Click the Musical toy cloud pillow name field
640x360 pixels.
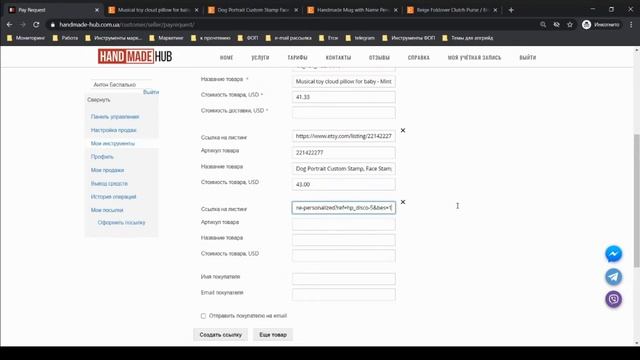pos(344,82)
